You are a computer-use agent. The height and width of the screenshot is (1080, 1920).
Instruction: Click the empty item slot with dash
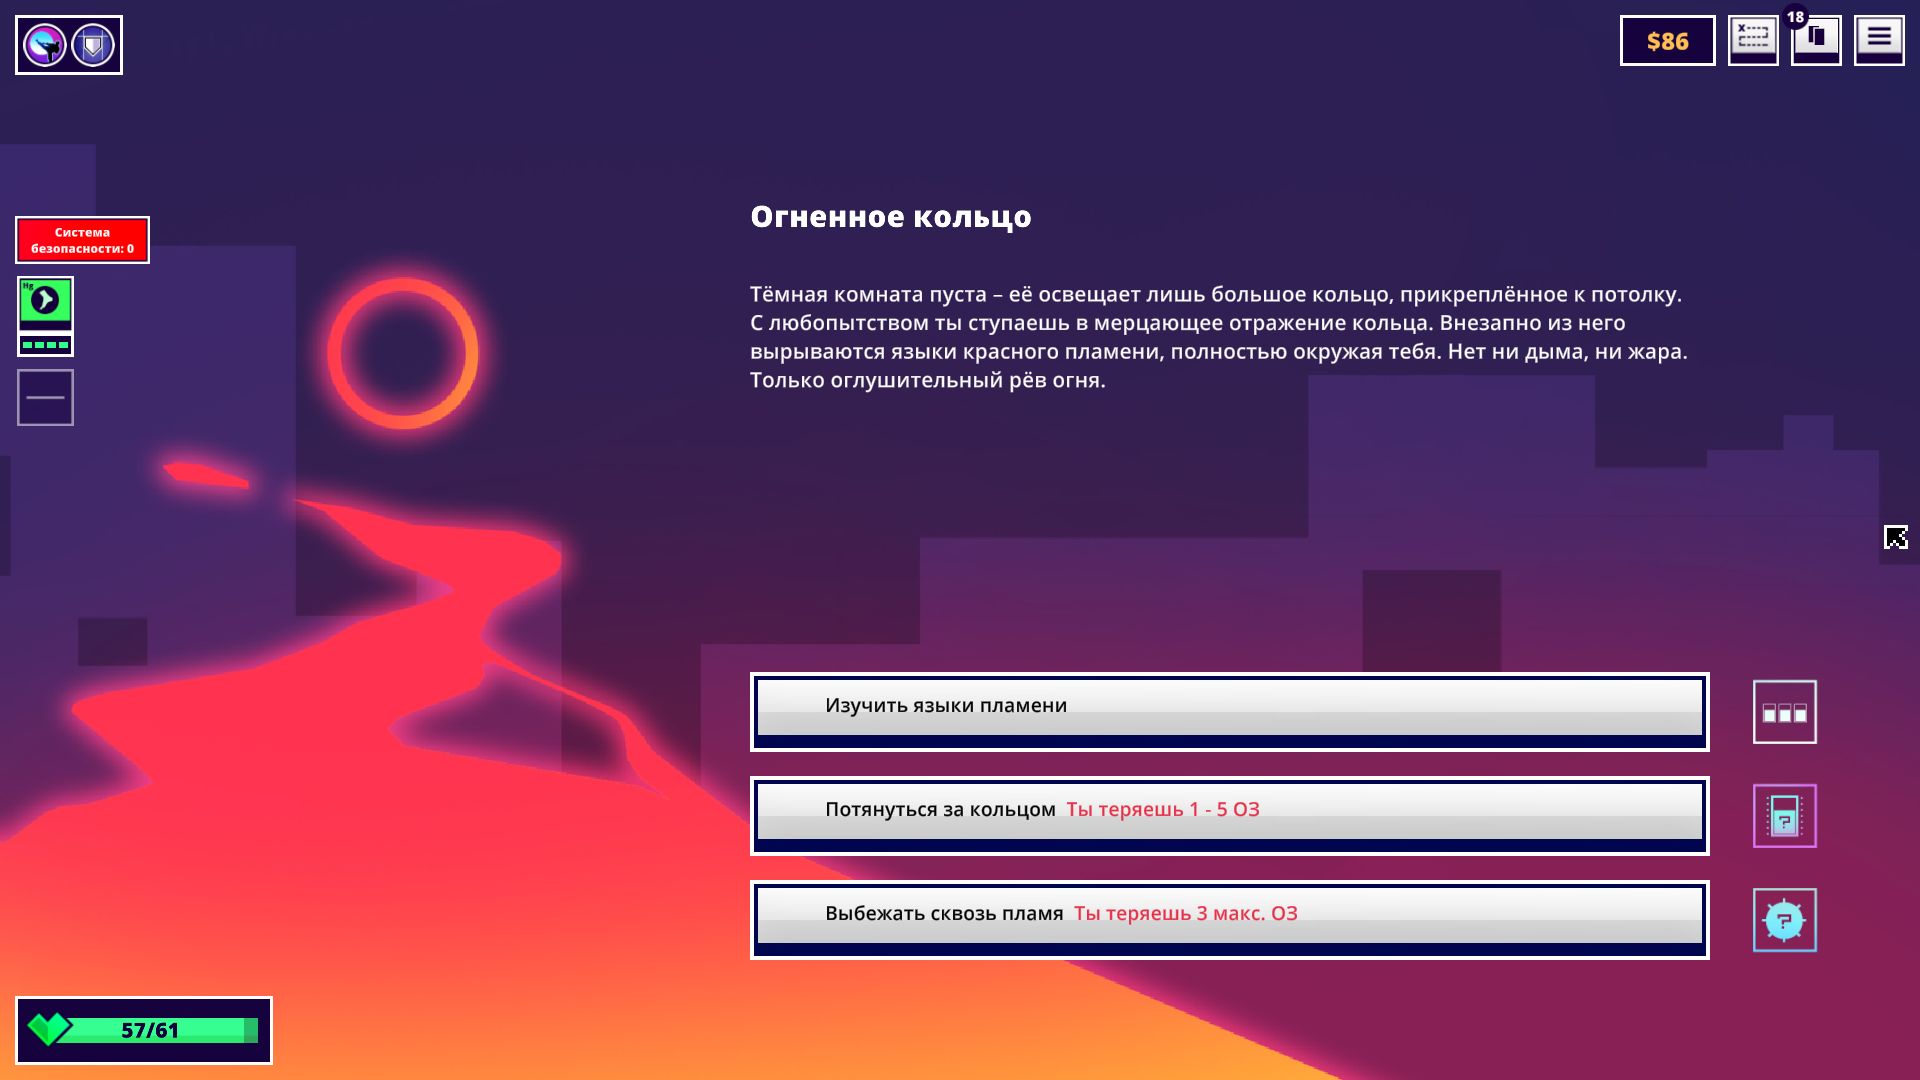click(45, 397)
